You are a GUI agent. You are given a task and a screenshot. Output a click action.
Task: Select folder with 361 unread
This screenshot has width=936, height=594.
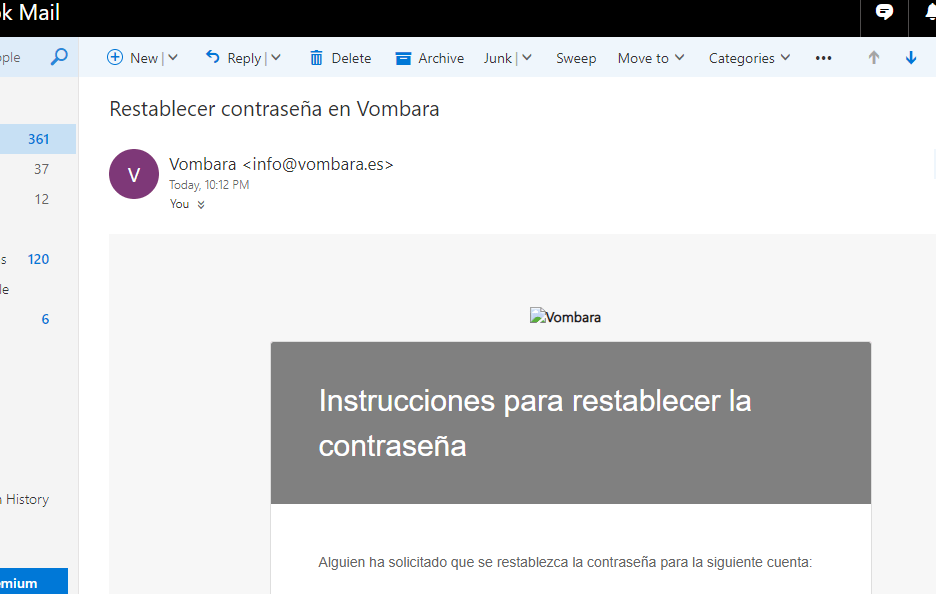click(x=38, y=139)
